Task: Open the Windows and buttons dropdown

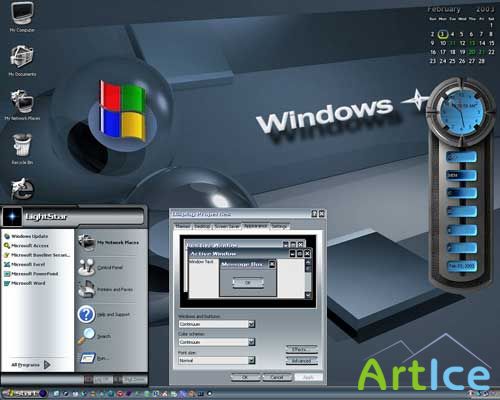Action: (x=217, y=324)
